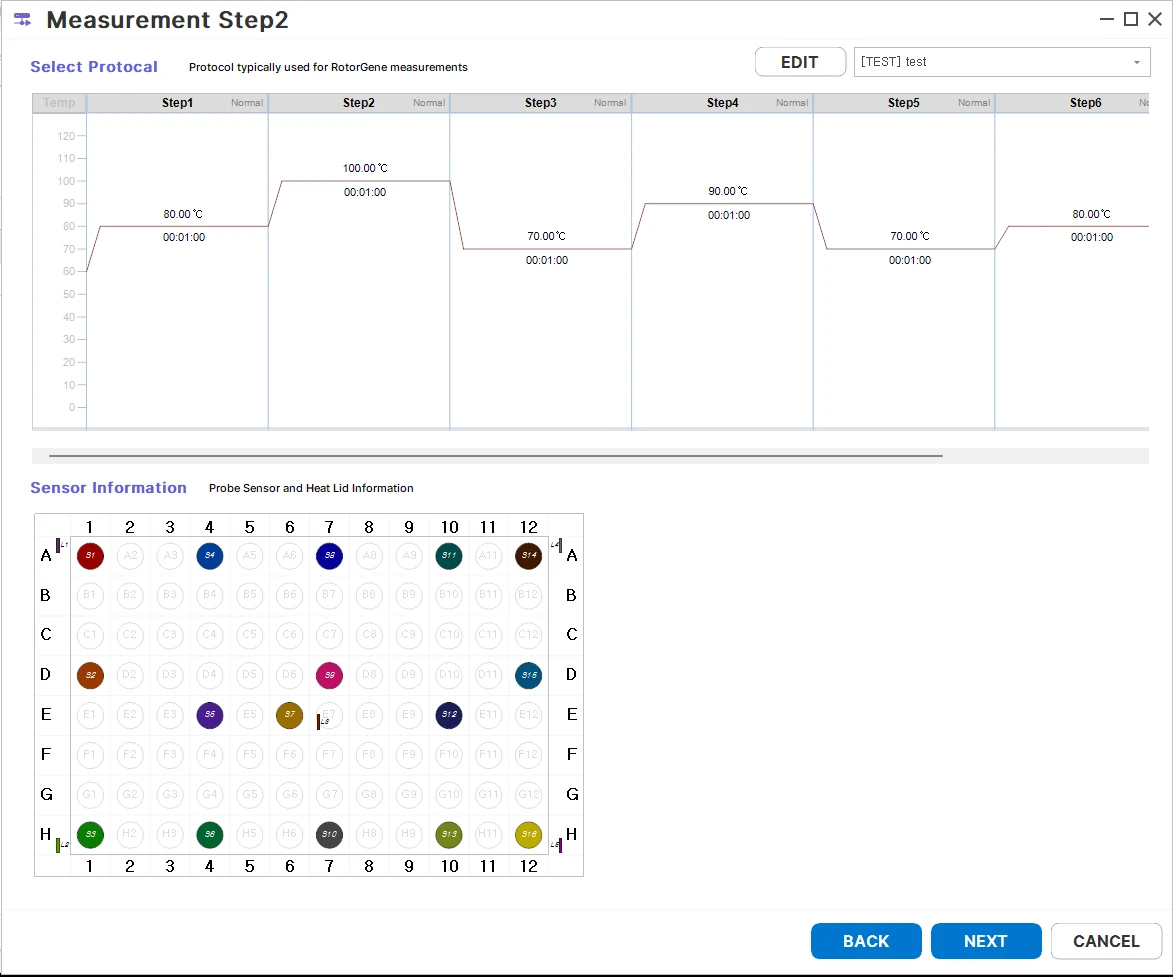Click the 00:01:00 duration in Step2
This screenshot has height=977, width=1173.
365,192
